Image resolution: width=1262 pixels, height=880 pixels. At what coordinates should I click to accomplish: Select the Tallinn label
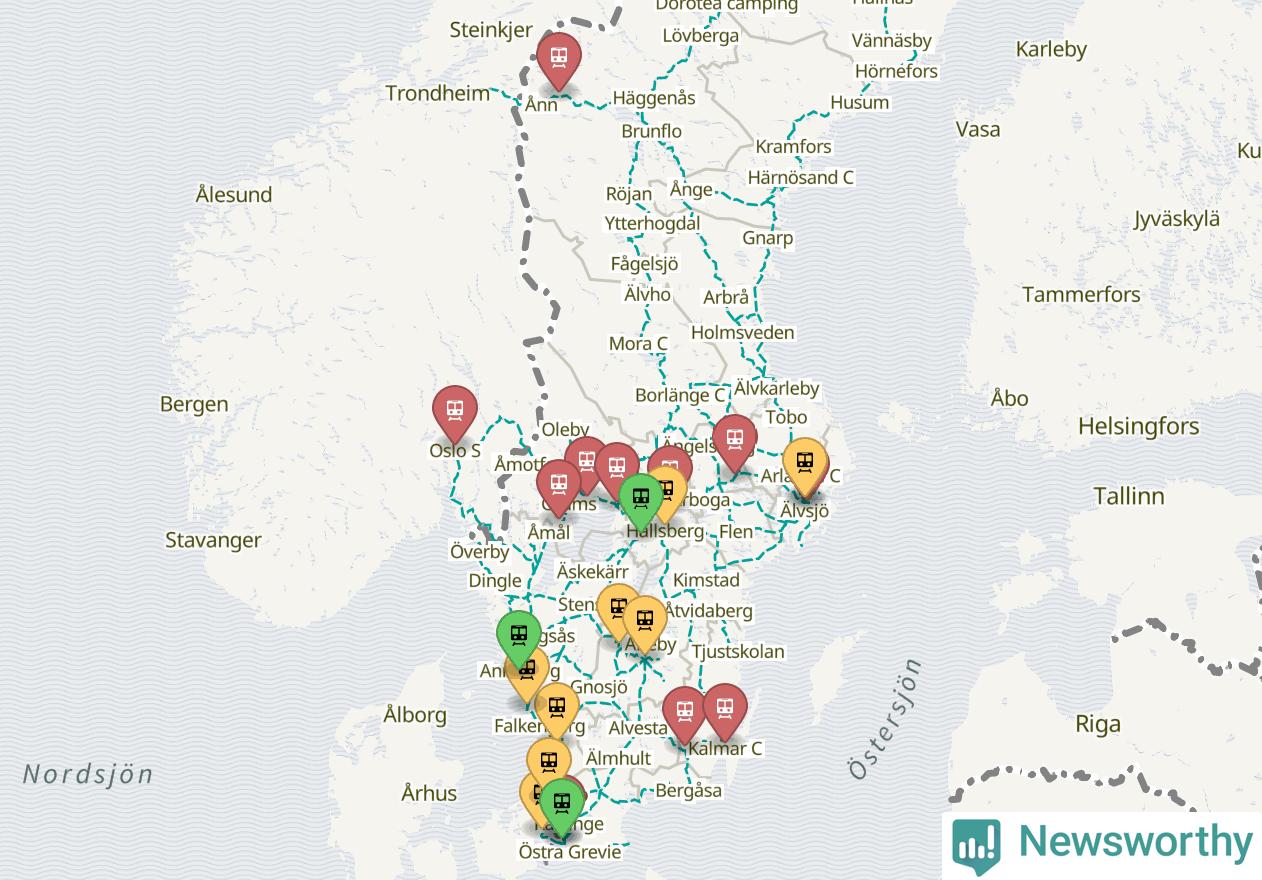(1128, 496)
